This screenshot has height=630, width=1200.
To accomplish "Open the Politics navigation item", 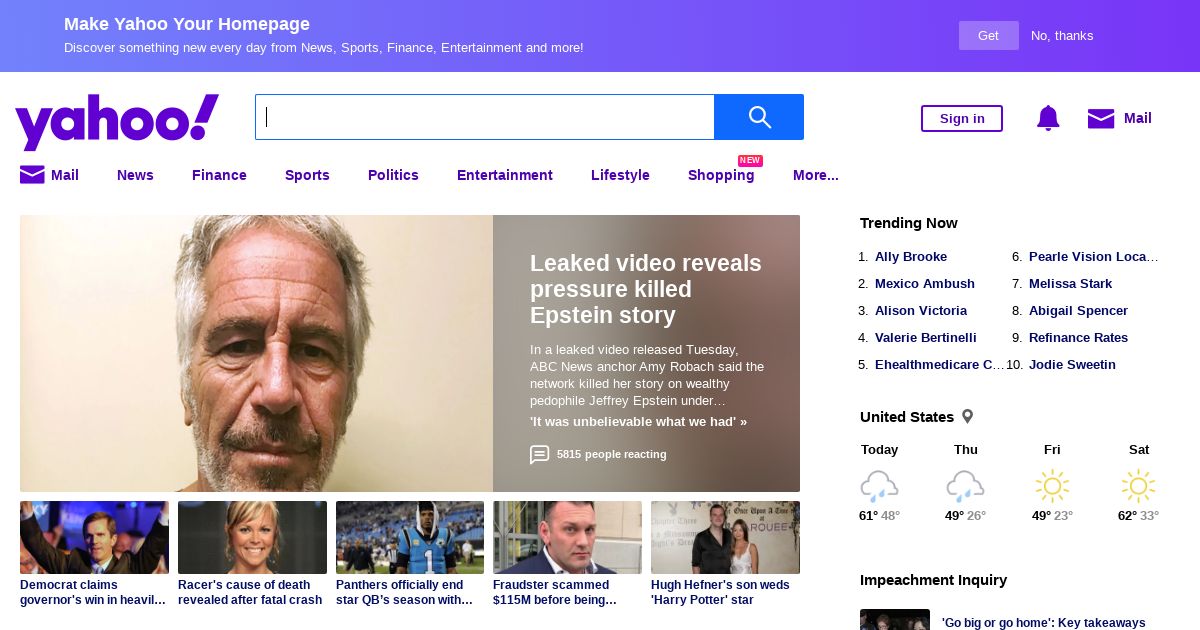I will (393, 175).
